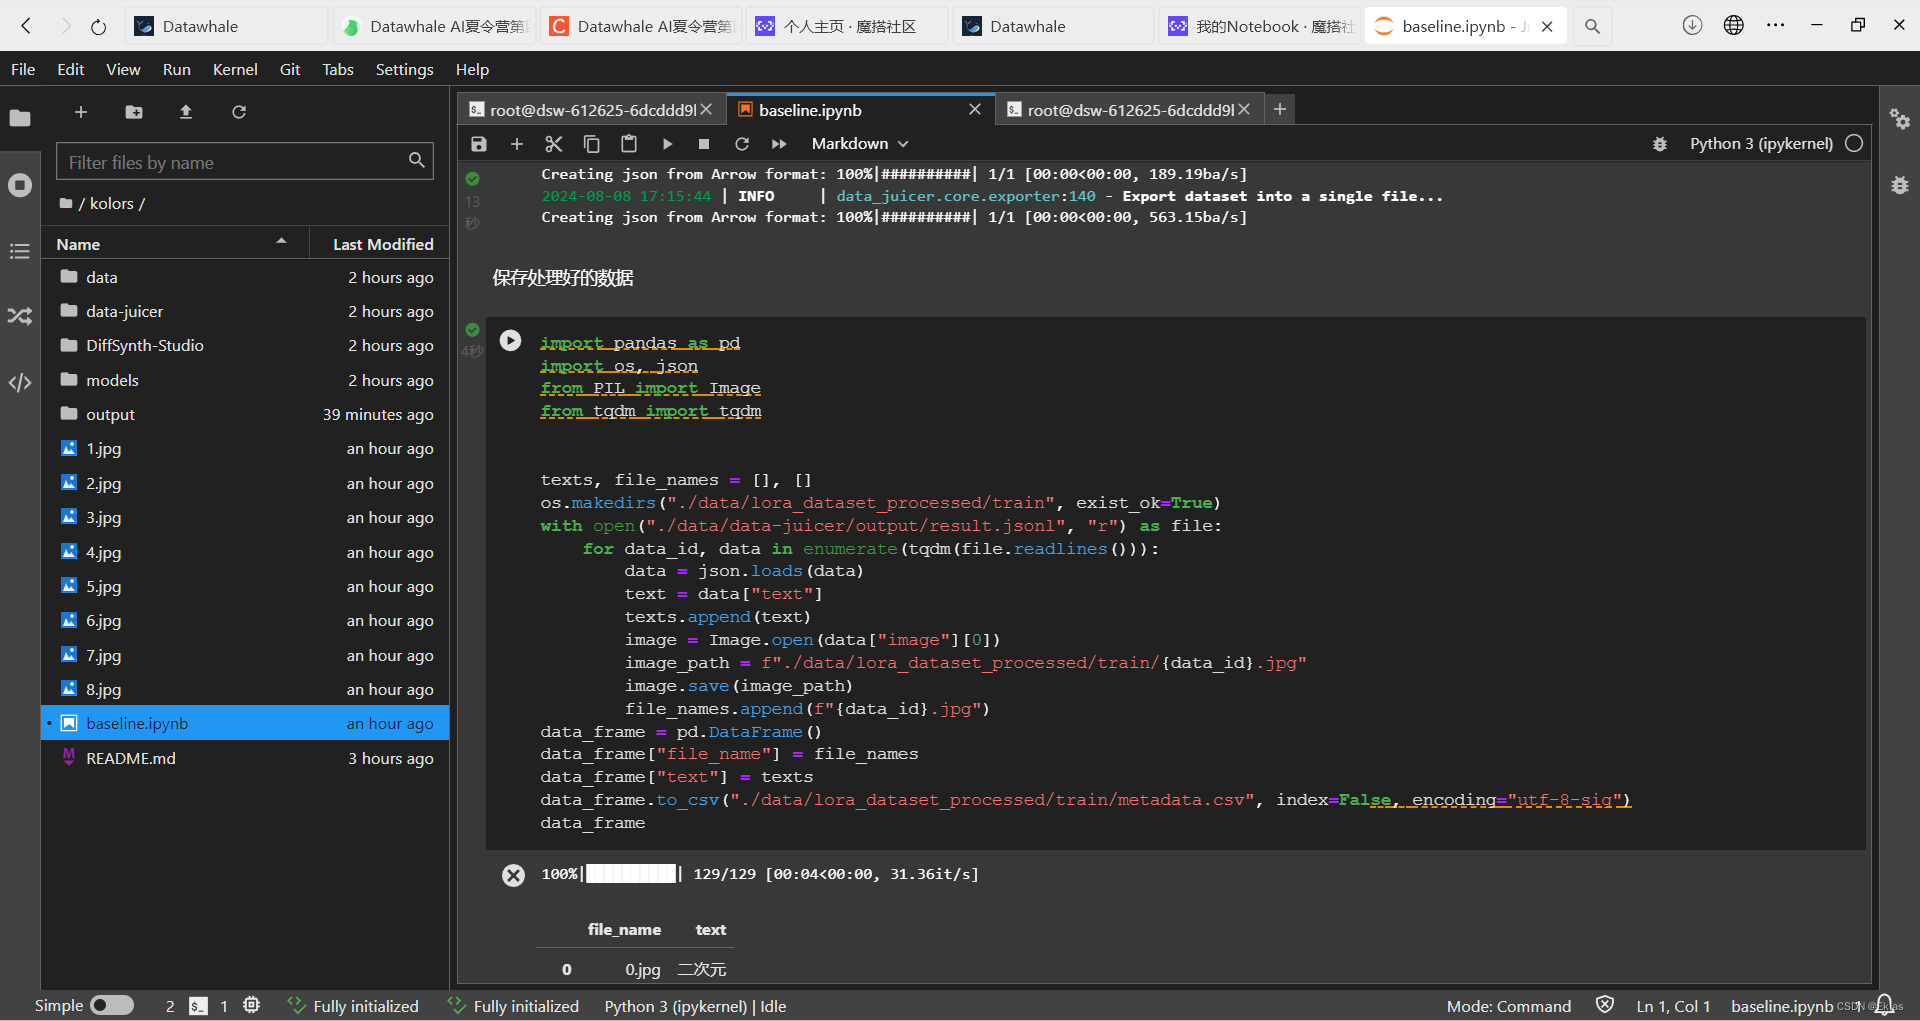Reload the browser page

[98, 27]
